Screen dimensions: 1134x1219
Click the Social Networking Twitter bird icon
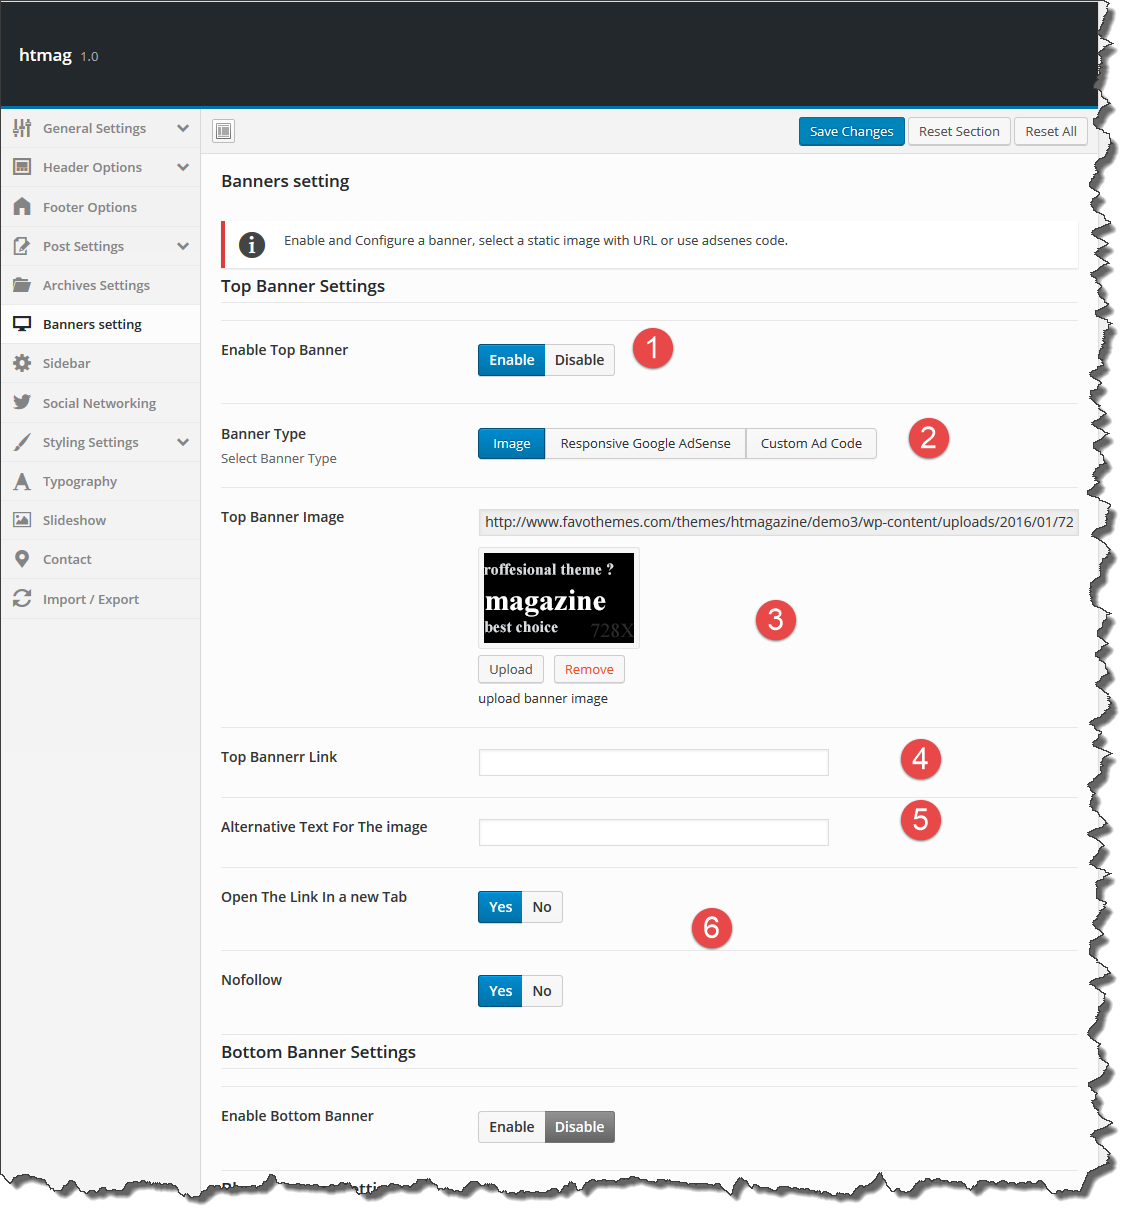pos(22,403)
